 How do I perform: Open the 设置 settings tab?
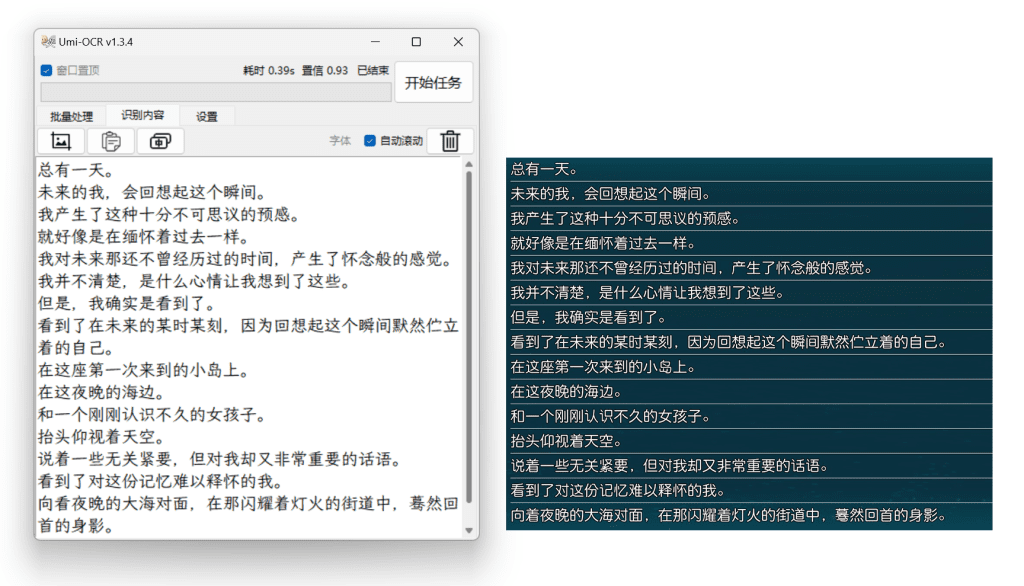(x=206, y=115)
